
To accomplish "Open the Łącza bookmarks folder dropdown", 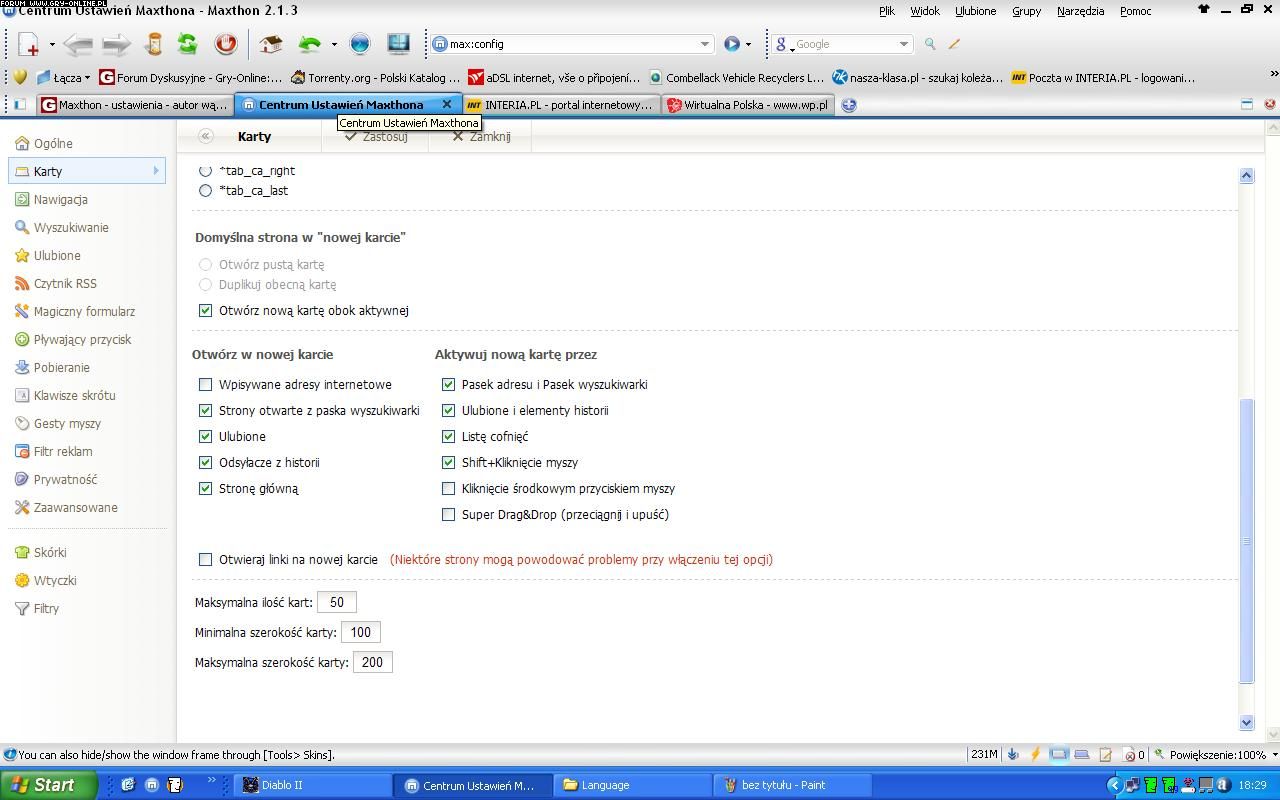I will [x=63, y=77].
